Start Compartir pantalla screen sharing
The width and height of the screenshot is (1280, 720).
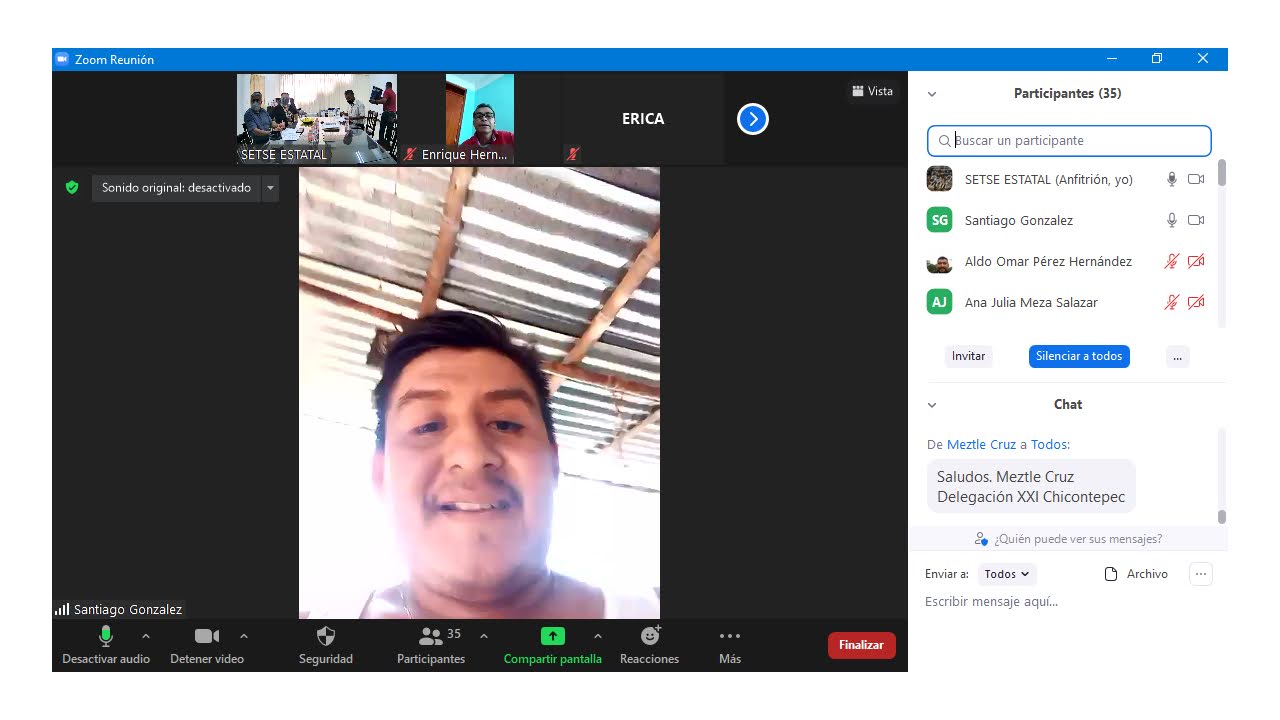[x=553, y=645]
